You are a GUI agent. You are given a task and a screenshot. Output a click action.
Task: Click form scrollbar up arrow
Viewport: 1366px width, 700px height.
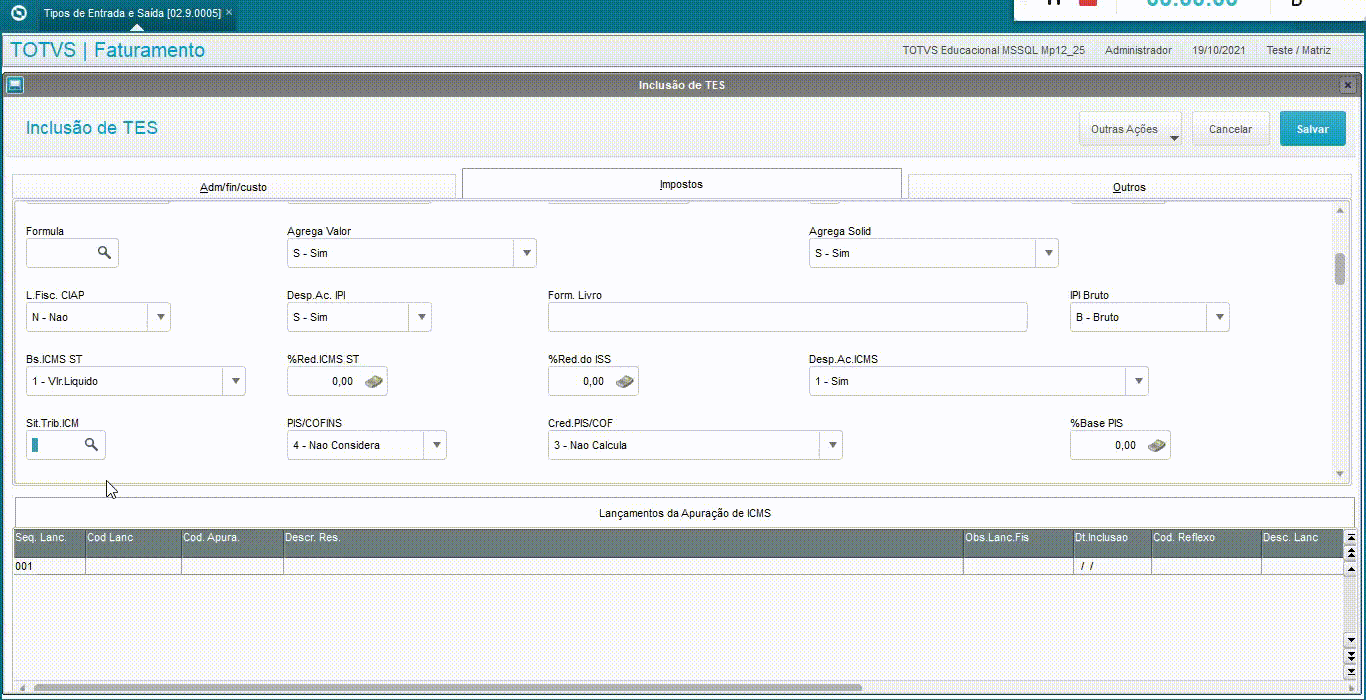pyautogui.click(x=1340, y=210)
